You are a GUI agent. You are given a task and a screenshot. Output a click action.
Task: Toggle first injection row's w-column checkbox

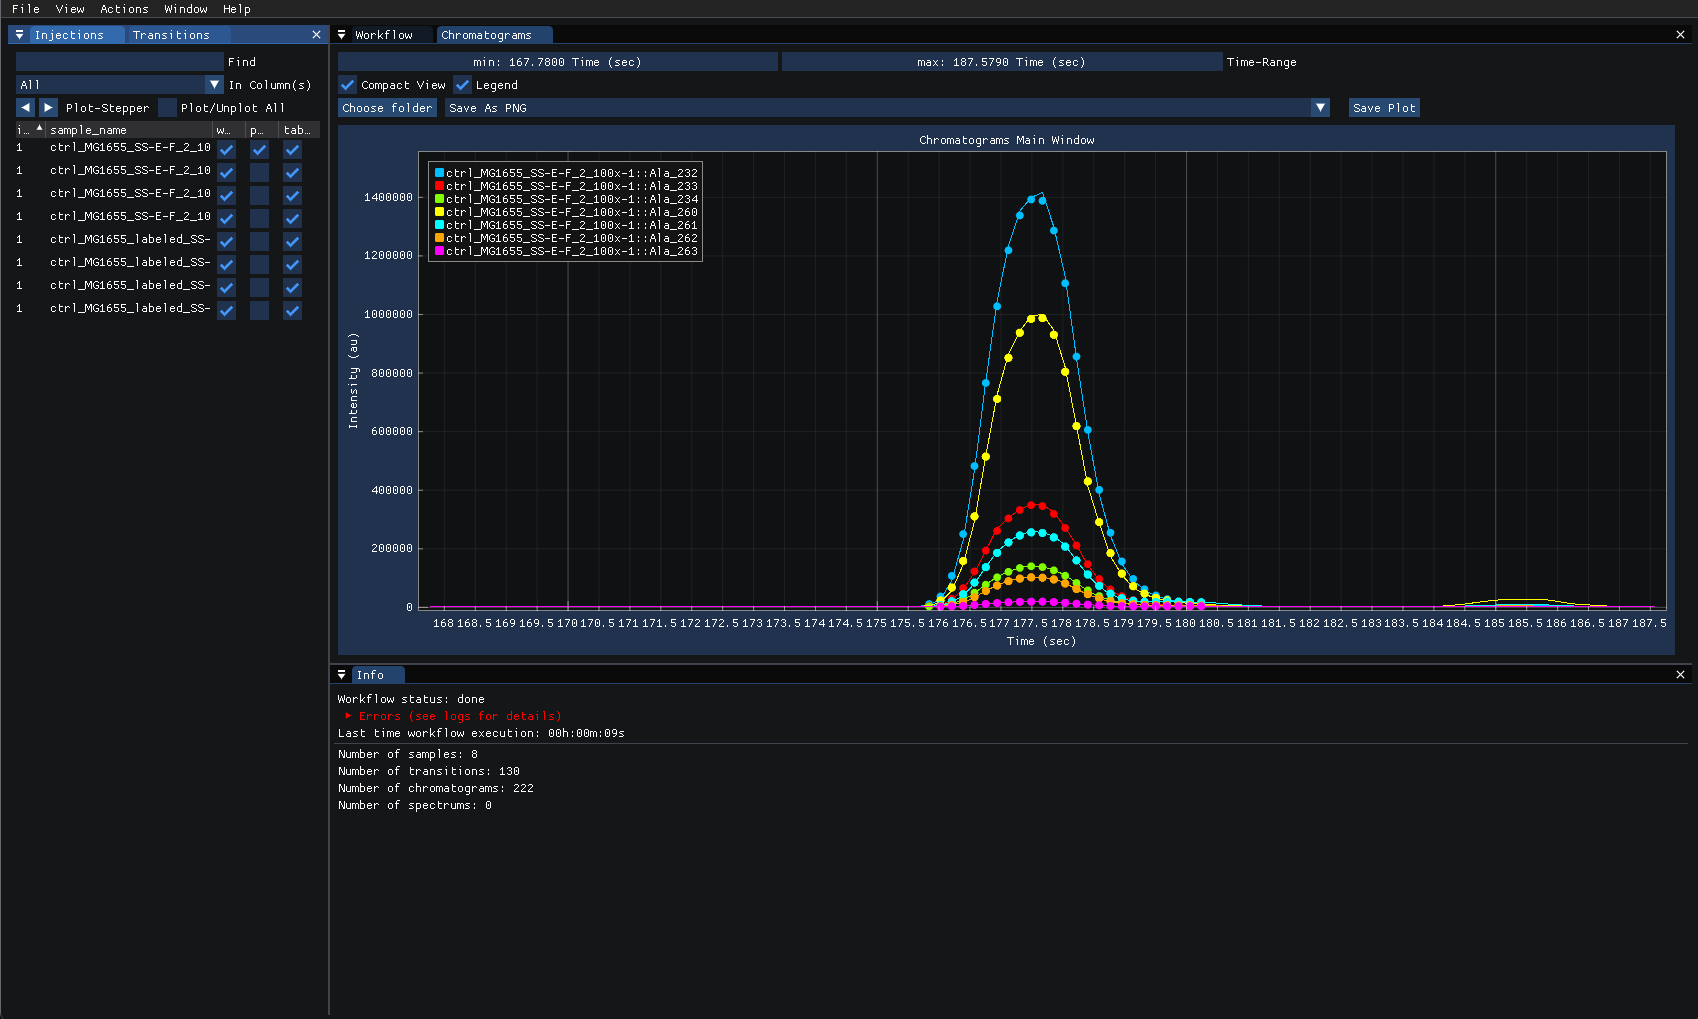tap(227, 149)
